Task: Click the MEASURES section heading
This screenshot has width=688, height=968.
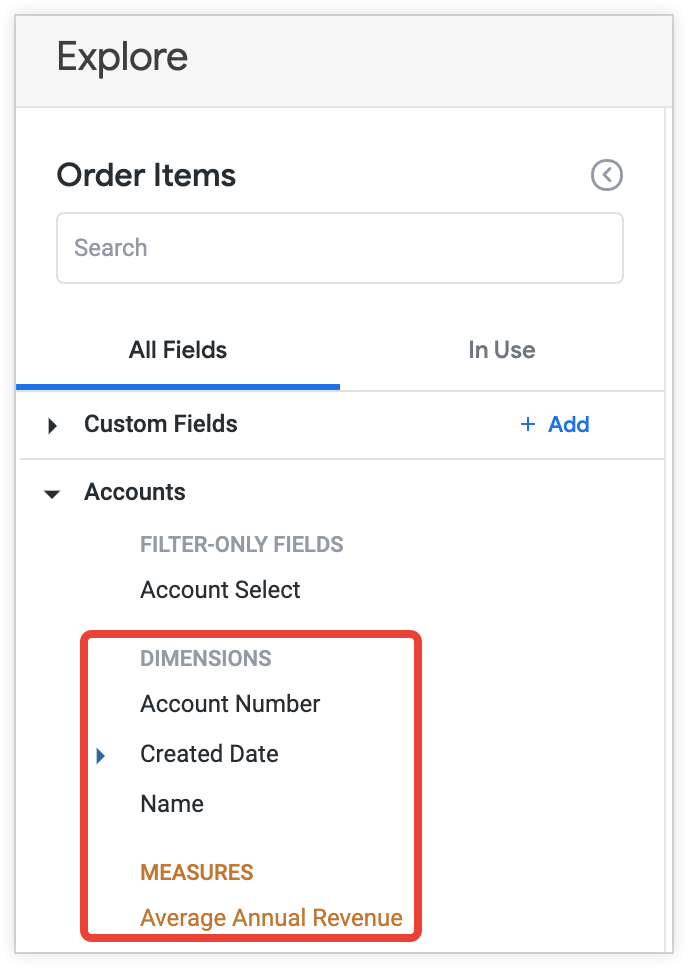Action: [x=197, y=872]
